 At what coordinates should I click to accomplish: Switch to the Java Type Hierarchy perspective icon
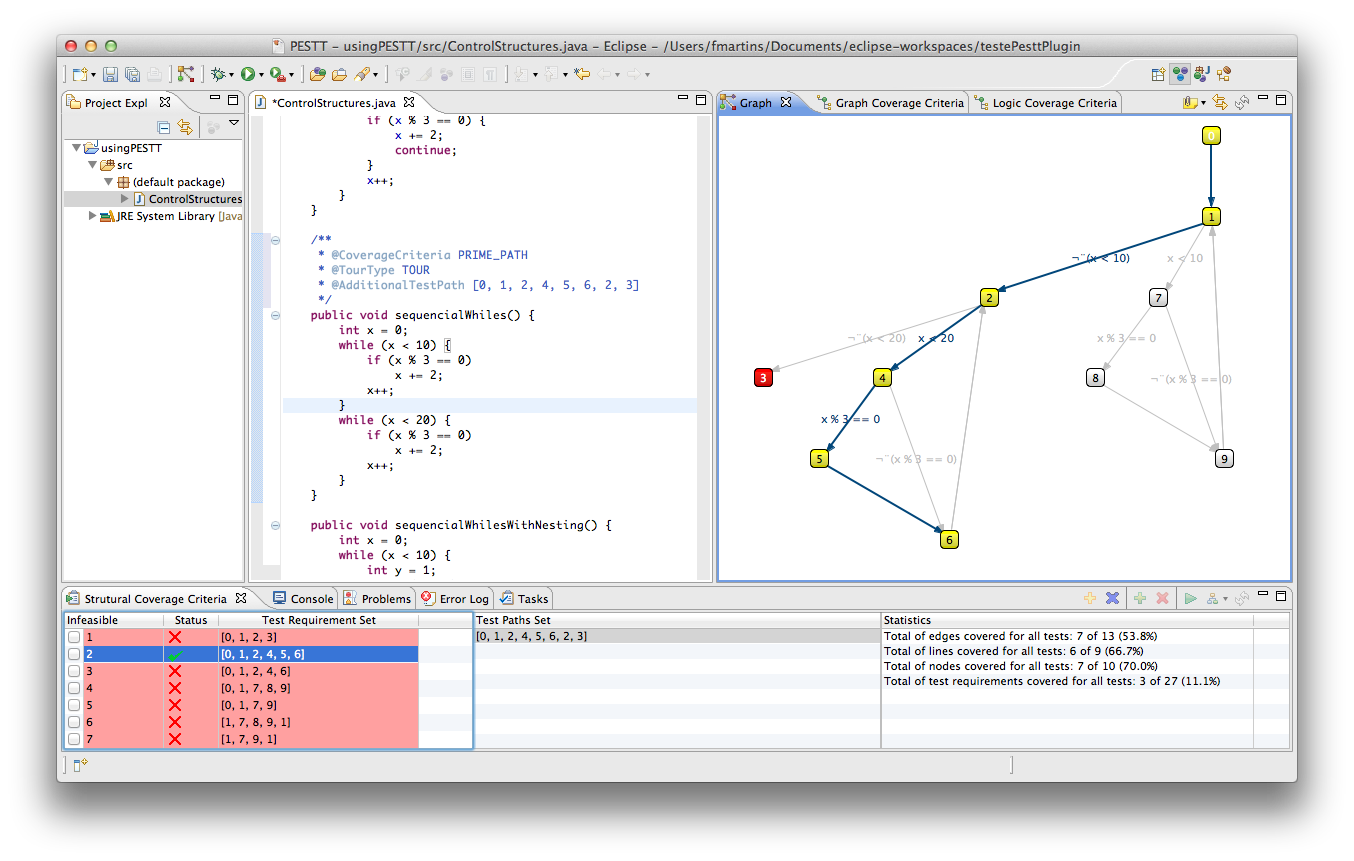click(x=1223, y=74)
